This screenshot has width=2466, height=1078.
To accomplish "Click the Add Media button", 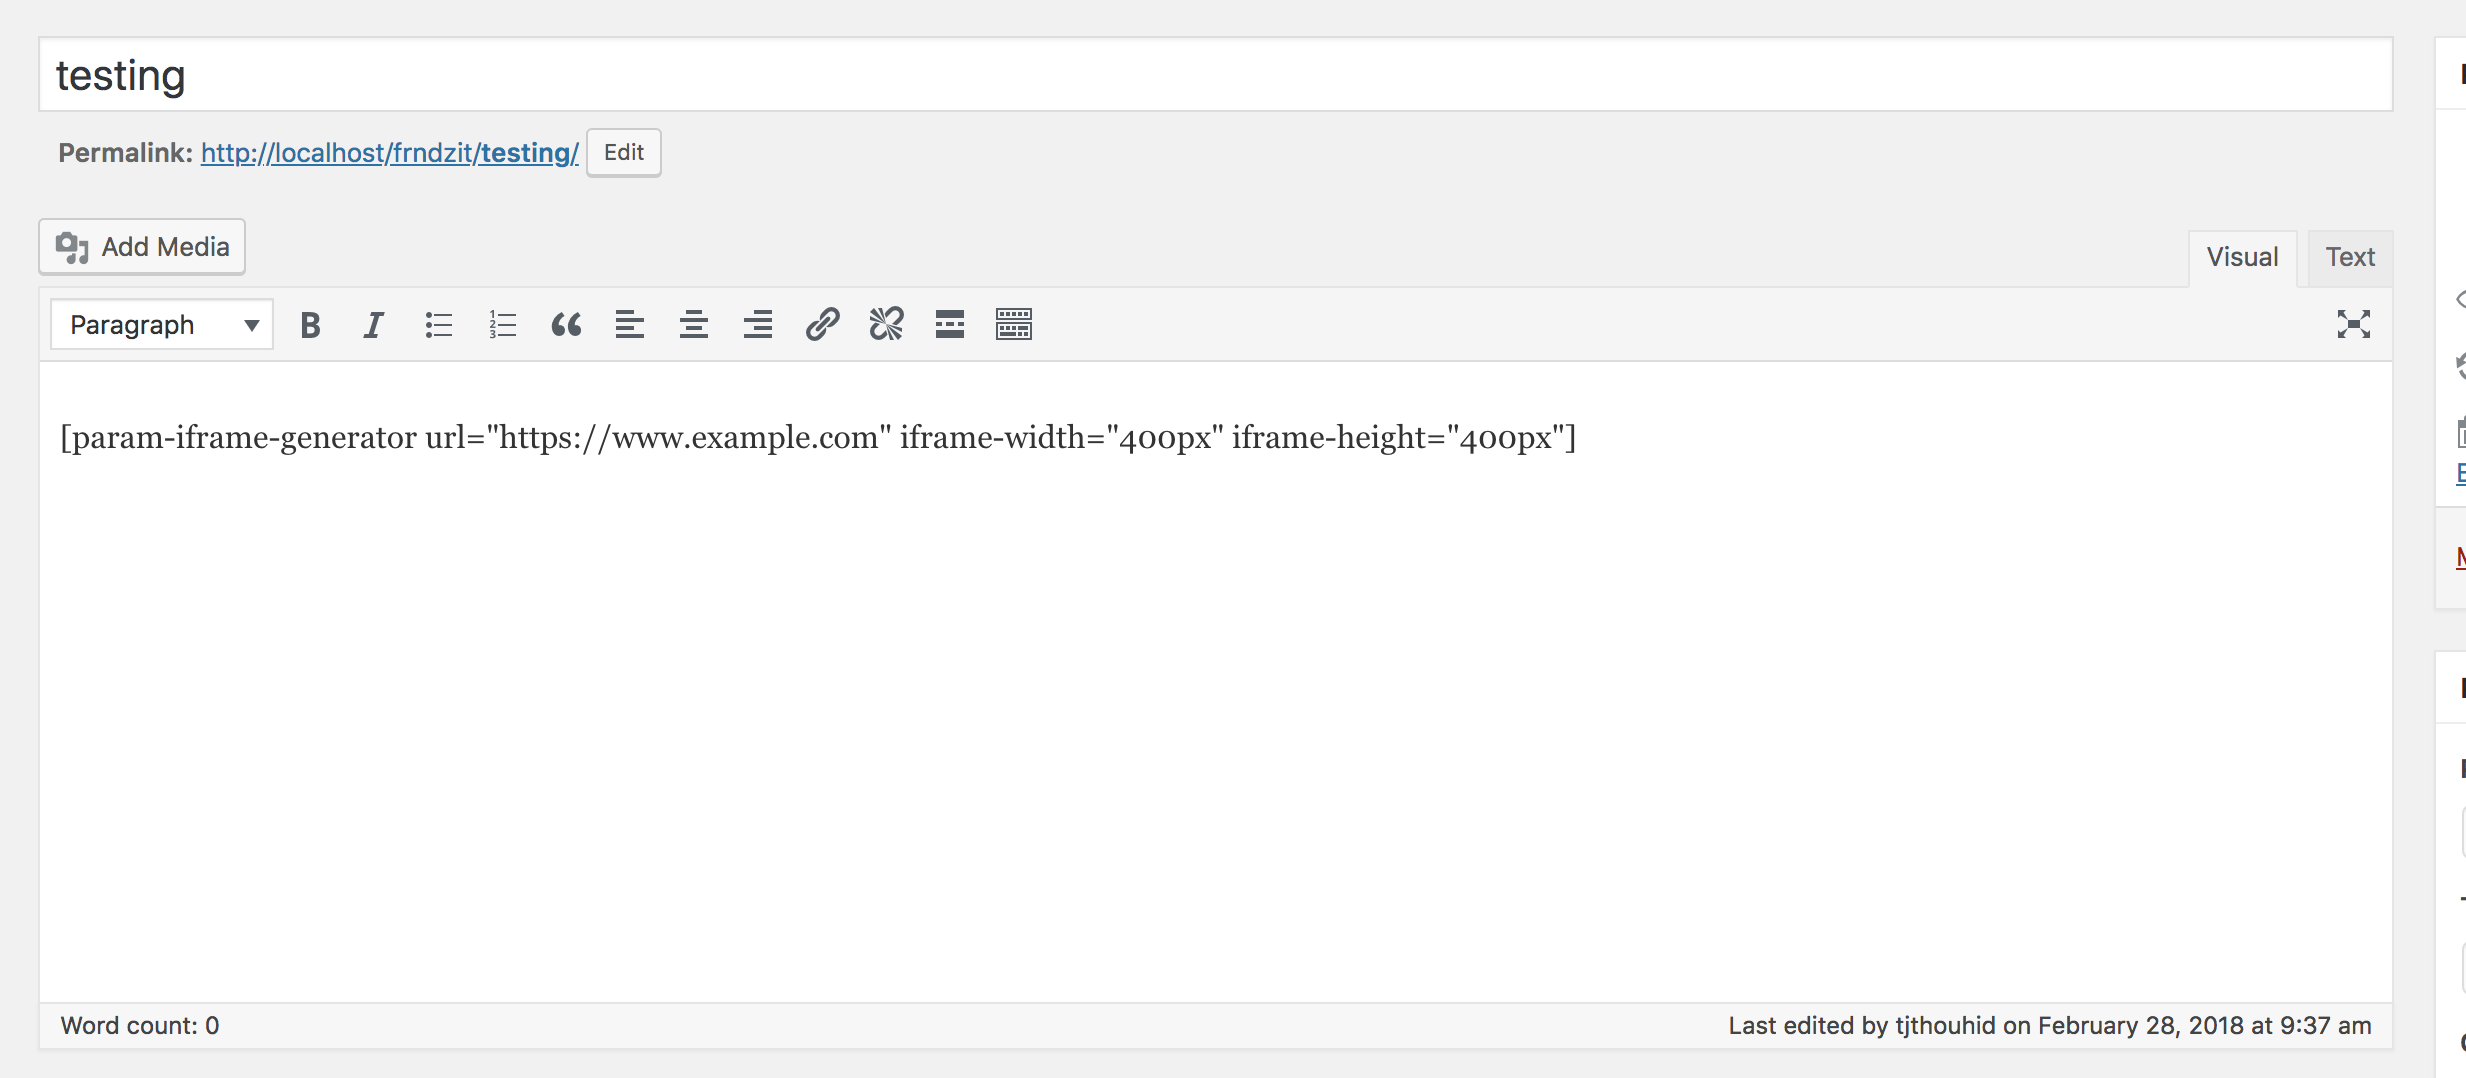I will point(142,247).
